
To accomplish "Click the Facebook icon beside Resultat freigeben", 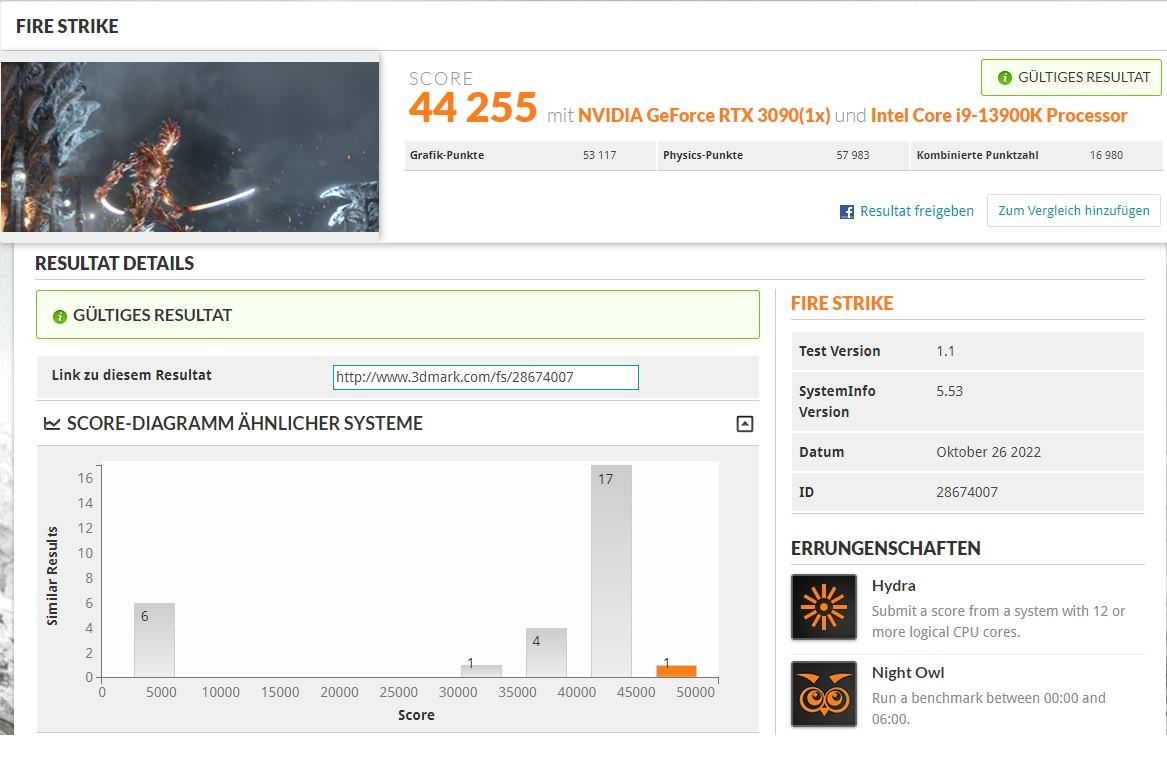I will [847, 211].
